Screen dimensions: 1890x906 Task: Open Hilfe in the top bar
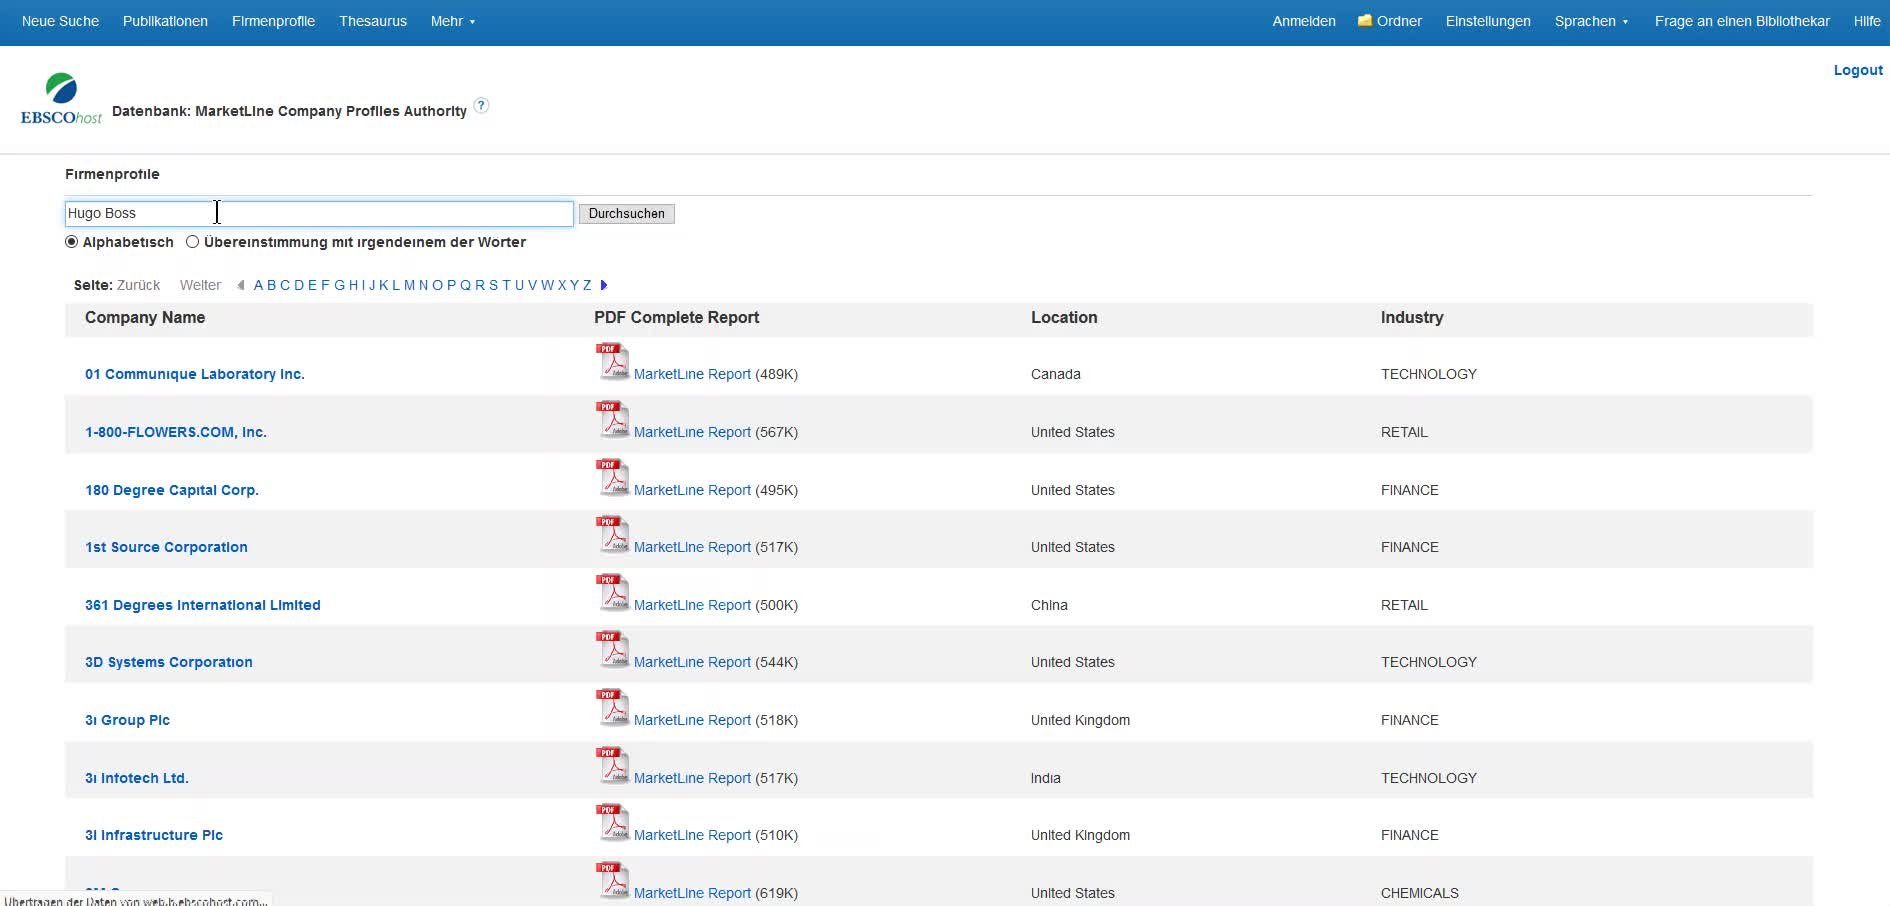click(1867, 21)
